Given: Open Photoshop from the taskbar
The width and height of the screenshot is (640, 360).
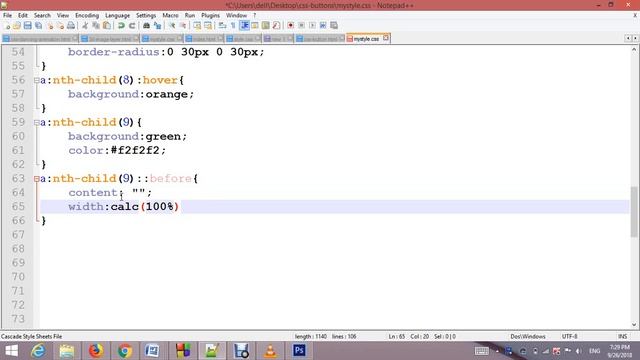Looking at the screenshot, I should 299,351.
